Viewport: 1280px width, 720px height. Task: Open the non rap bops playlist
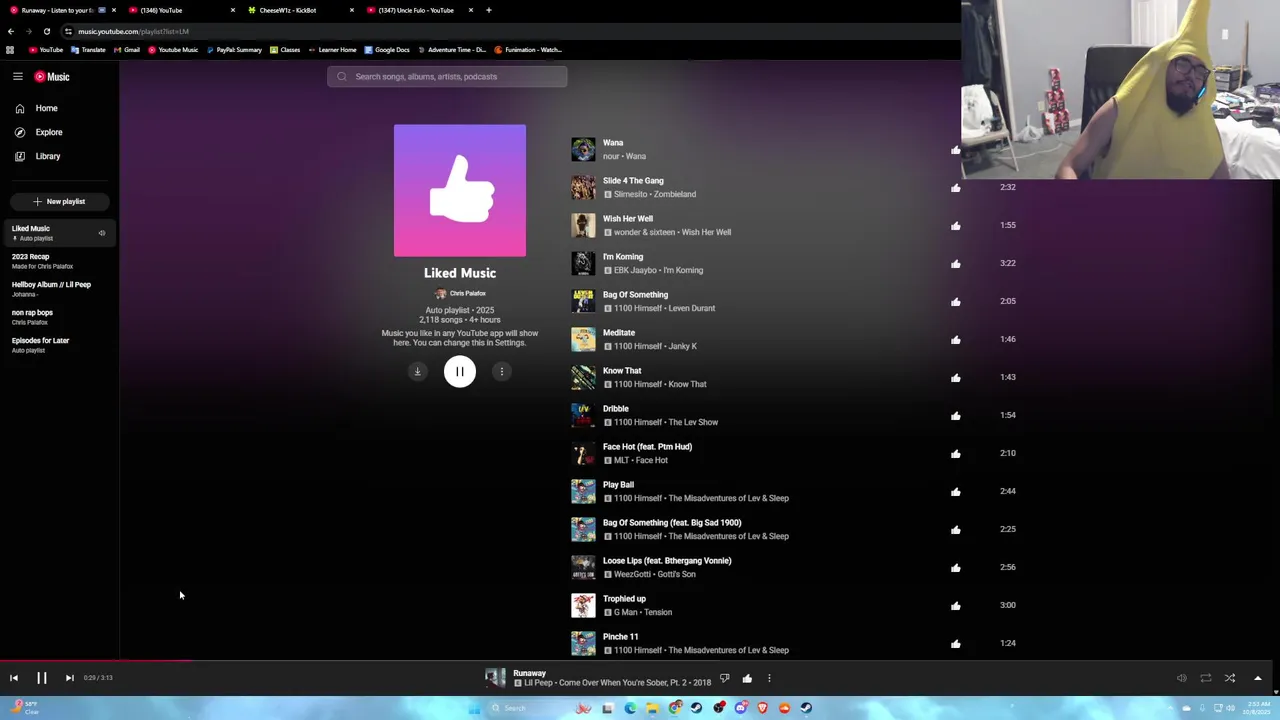tap(59, 317)
